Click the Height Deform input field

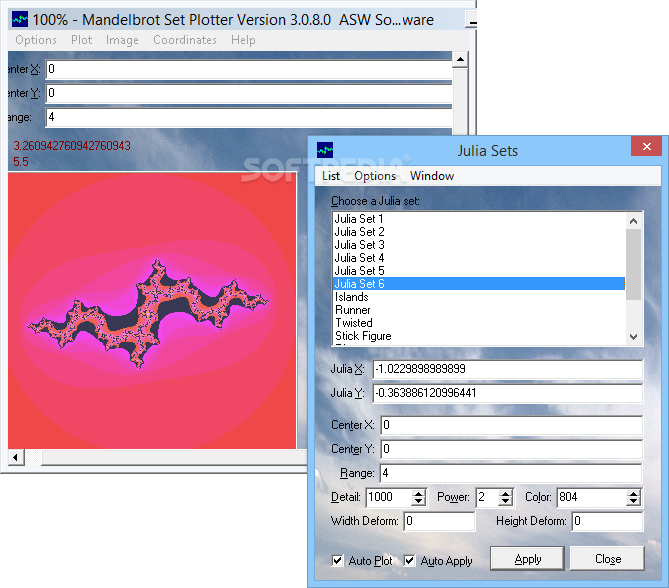pyautogui.click(x=607, y=521)
